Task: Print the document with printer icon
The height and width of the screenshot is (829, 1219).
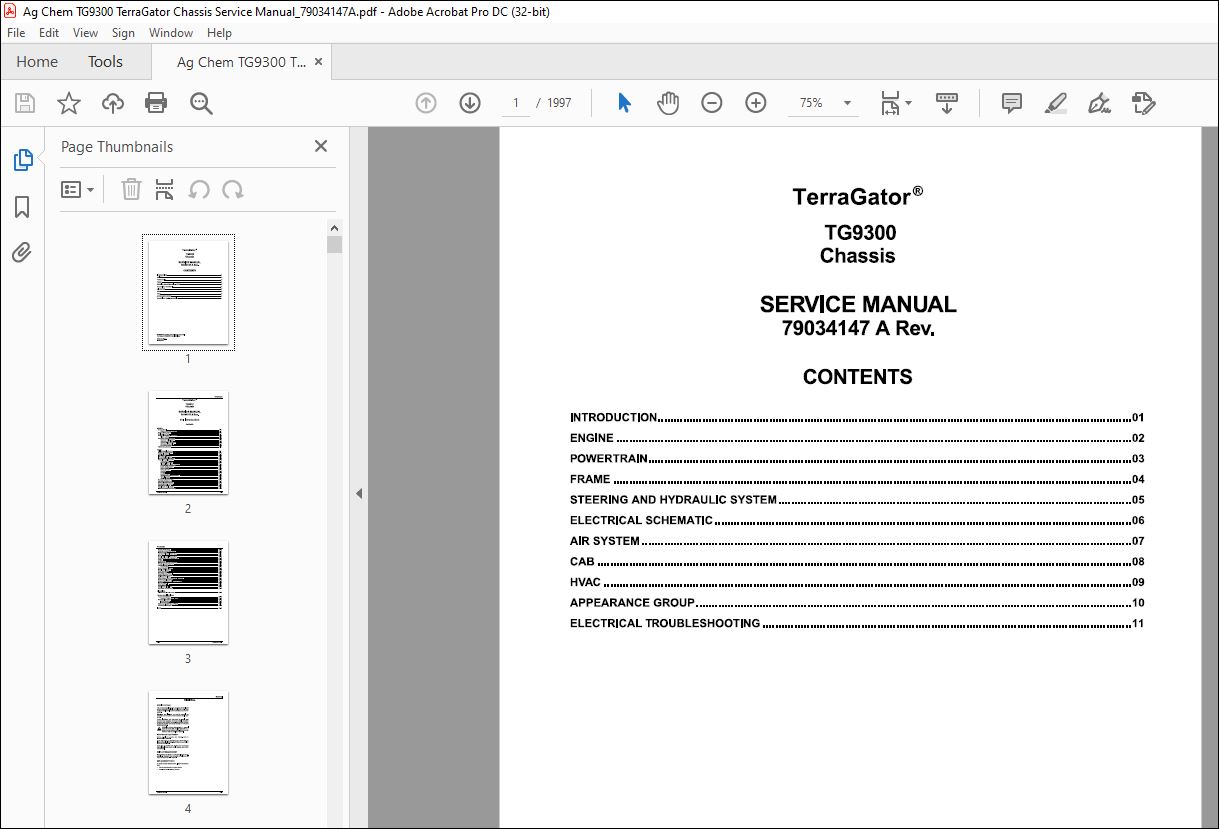Action: pos(156,103)
